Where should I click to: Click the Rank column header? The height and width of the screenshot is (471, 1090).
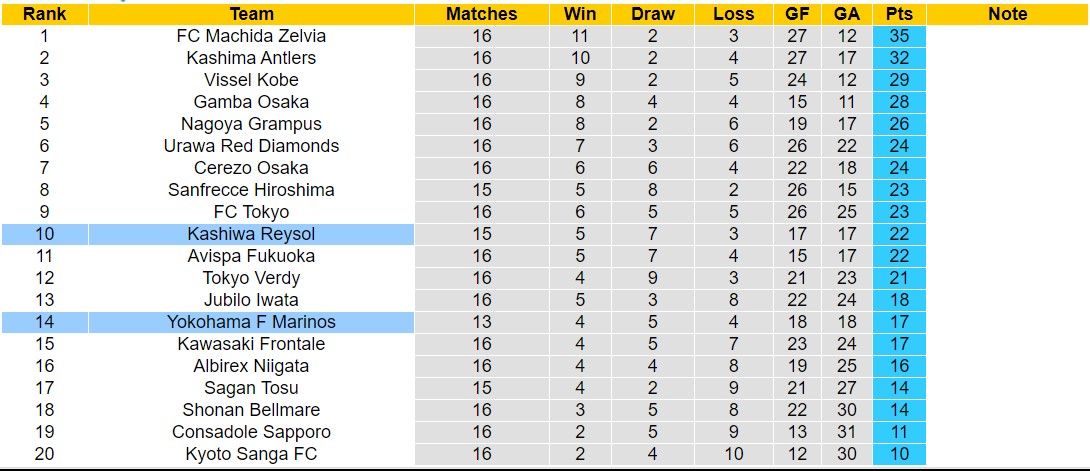point(44,14)
